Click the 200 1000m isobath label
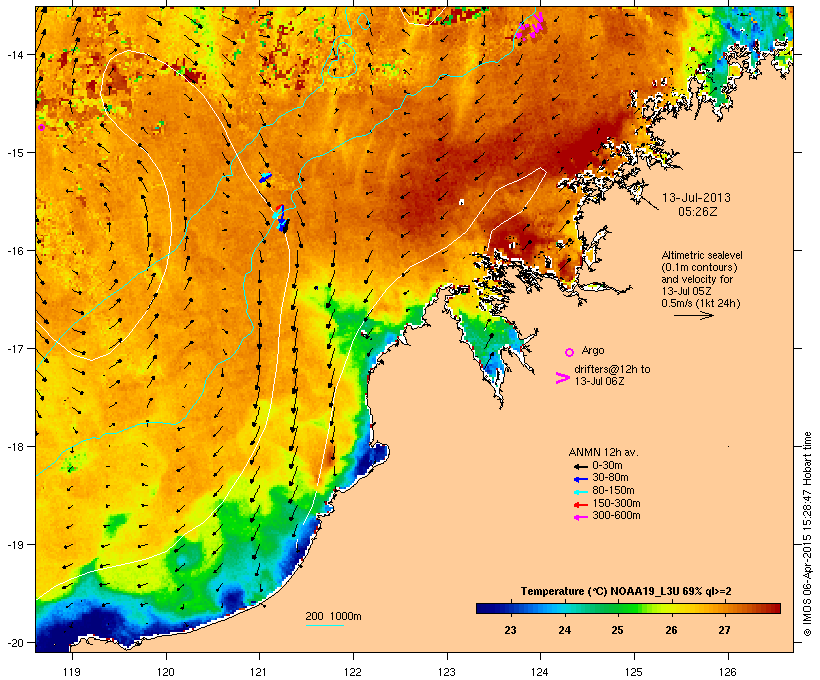The width and height of the screenshot is (820, 680). 333,616
